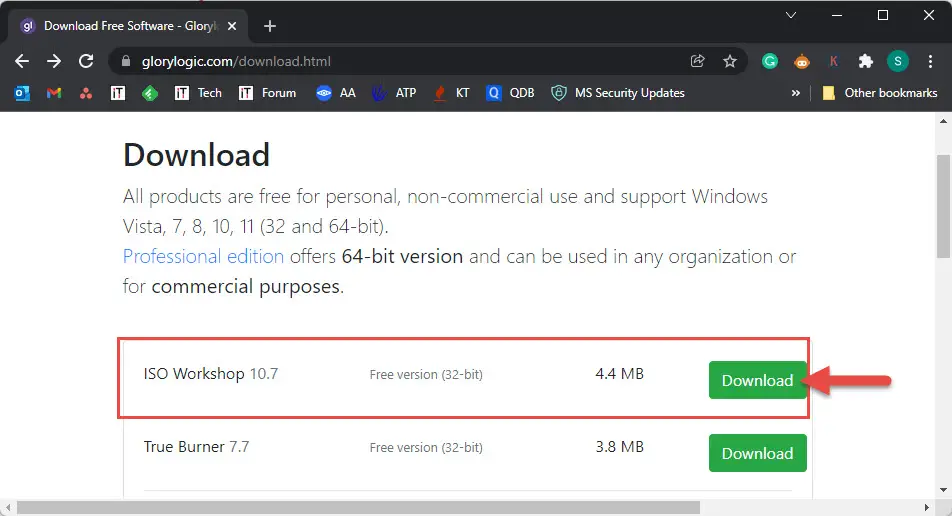Download True Burner 7.7
Screen dimensions: 952x516
tap(757, 453)
